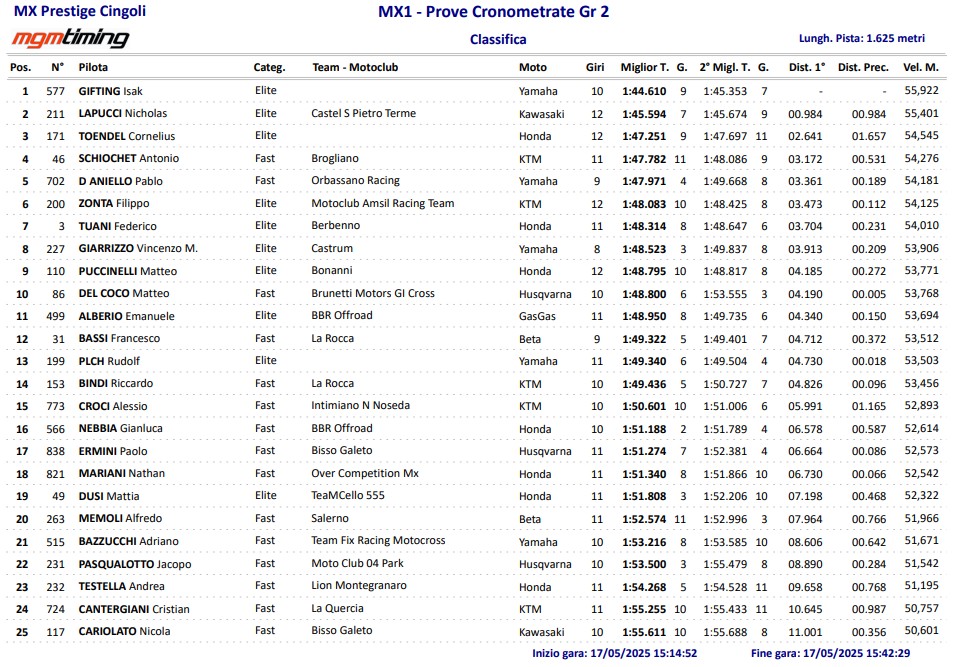Viewport: 956px width, 667px height.
Task: Select rider 'DUSI Mattia'
Action: point(109,497)
